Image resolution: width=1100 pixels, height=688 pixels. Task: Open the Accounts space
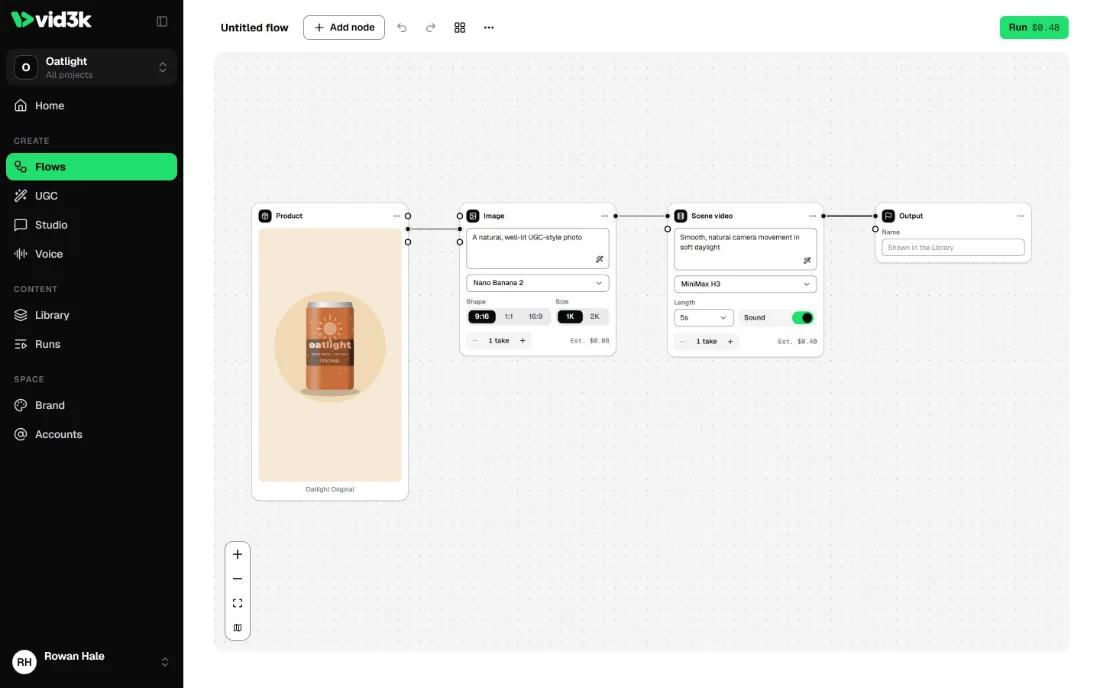tap(91, 434)
